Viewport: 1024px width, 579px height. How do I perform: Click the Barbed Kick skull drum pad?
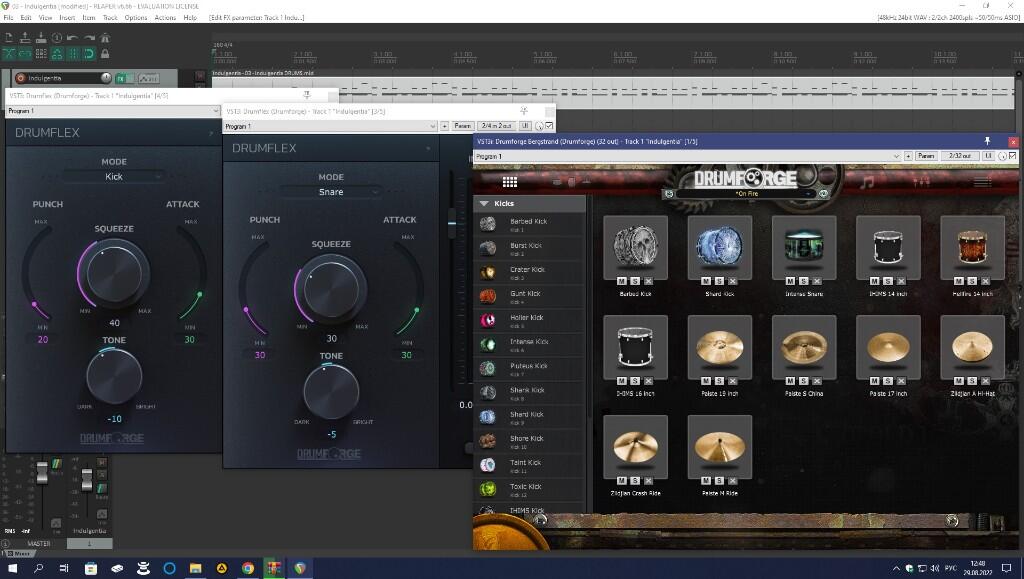point(635,246)
